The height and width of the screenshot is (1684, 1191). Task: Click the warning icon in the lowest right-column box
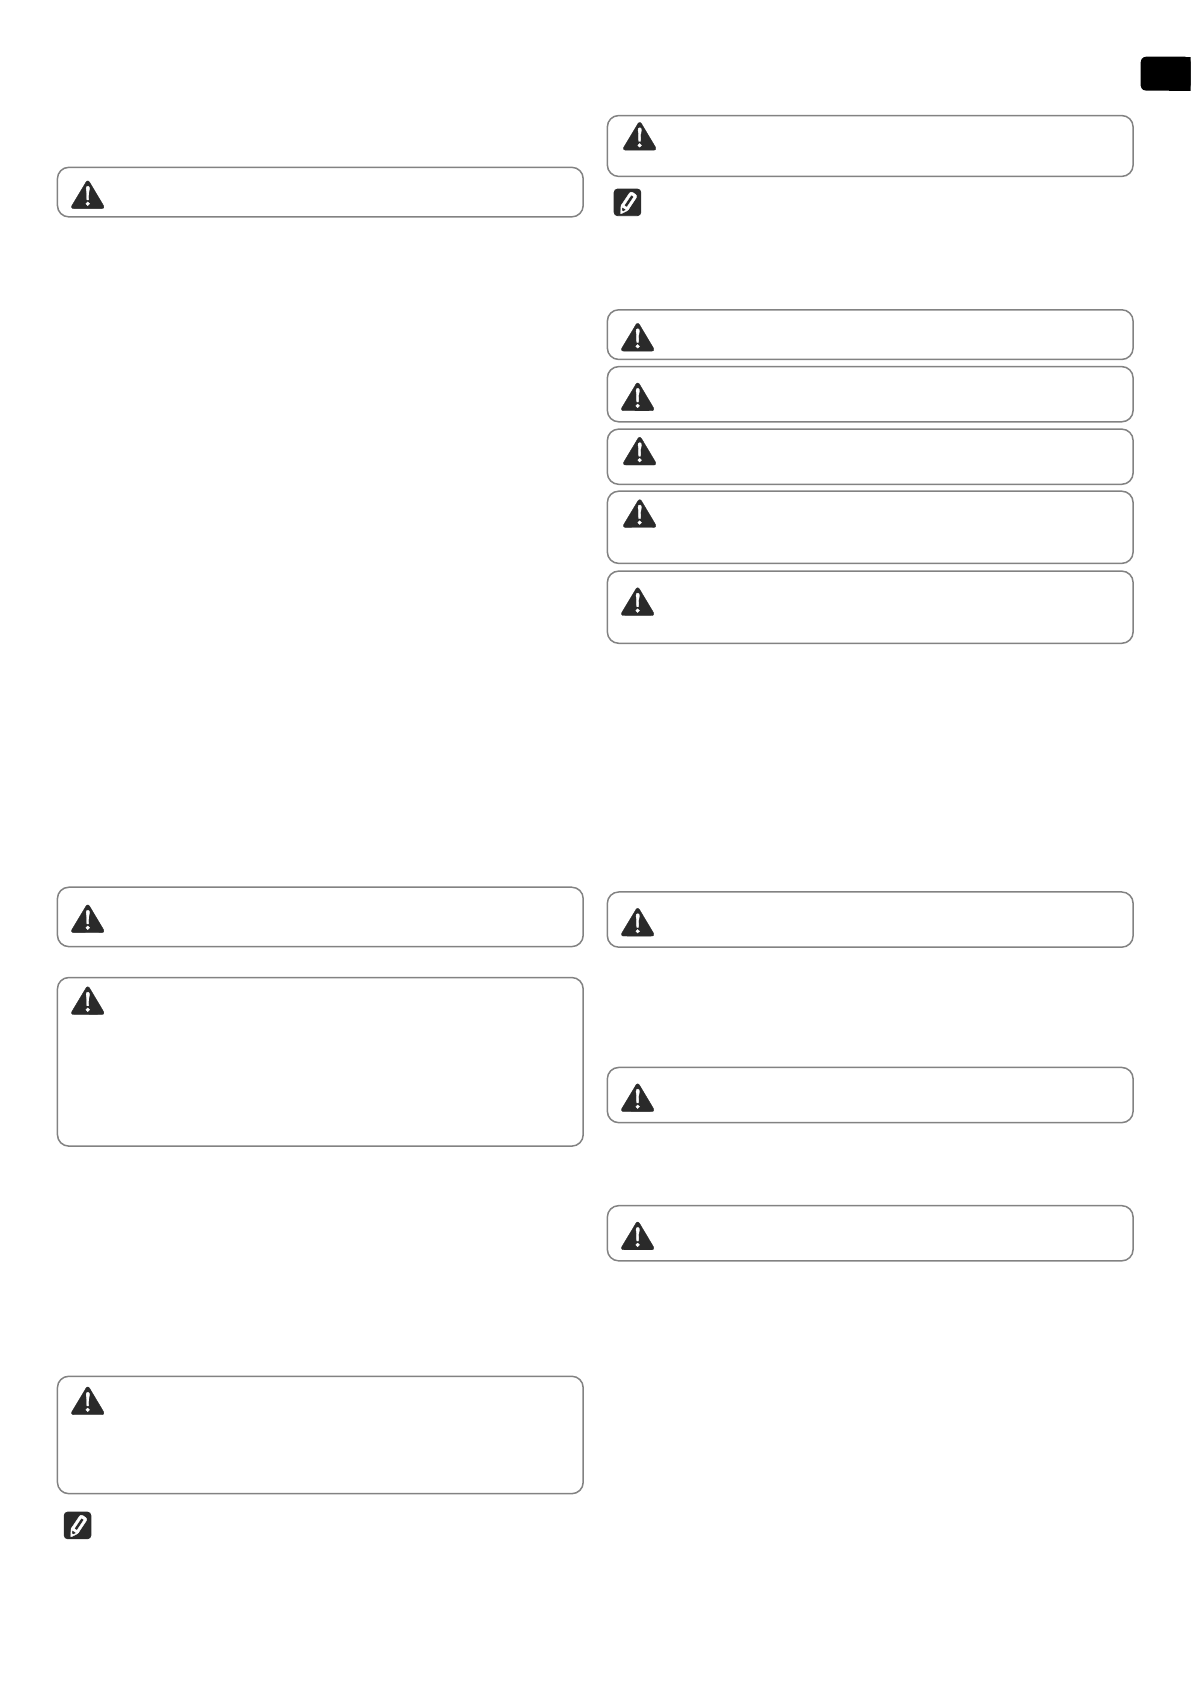tap(638, 1236)
